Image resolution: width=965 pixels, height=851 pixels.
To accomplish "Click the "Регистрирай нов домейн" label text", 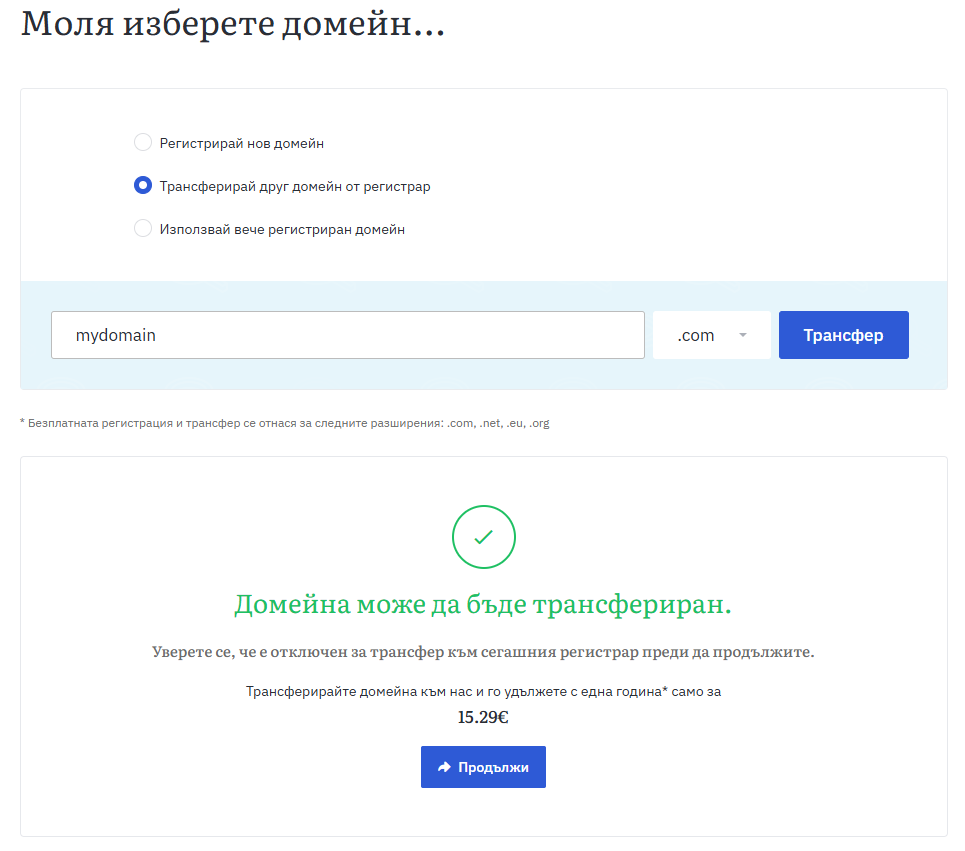I will tap(241, 143).
